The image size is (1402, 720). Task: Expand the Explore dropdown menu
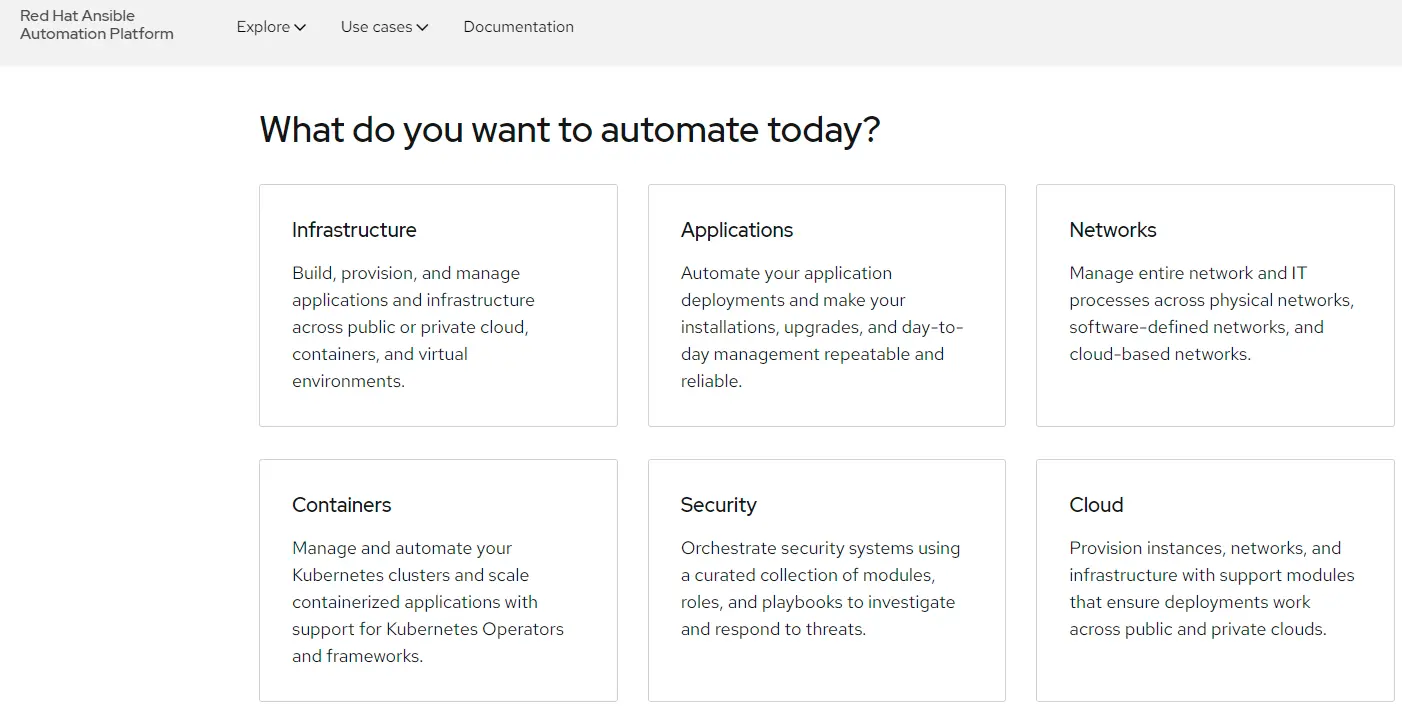coord(270,27)
